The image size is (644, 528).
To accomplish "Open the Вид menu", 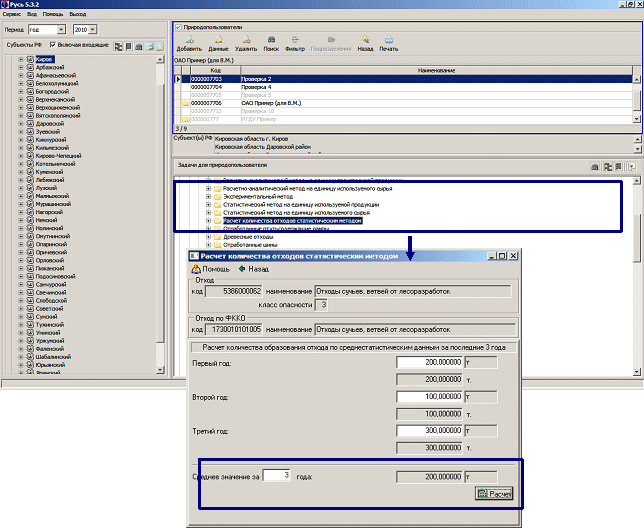I will (34, 15).
